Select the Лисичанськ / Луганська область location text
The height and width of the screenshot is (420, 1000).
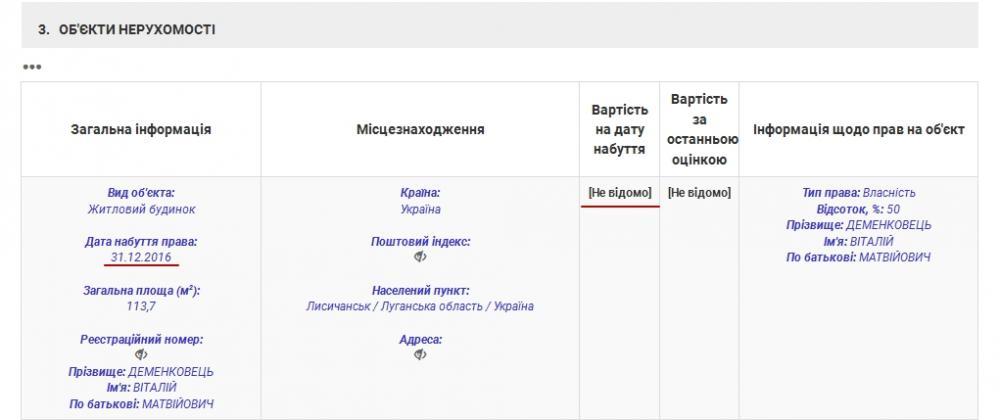click(x=420, y=306)
